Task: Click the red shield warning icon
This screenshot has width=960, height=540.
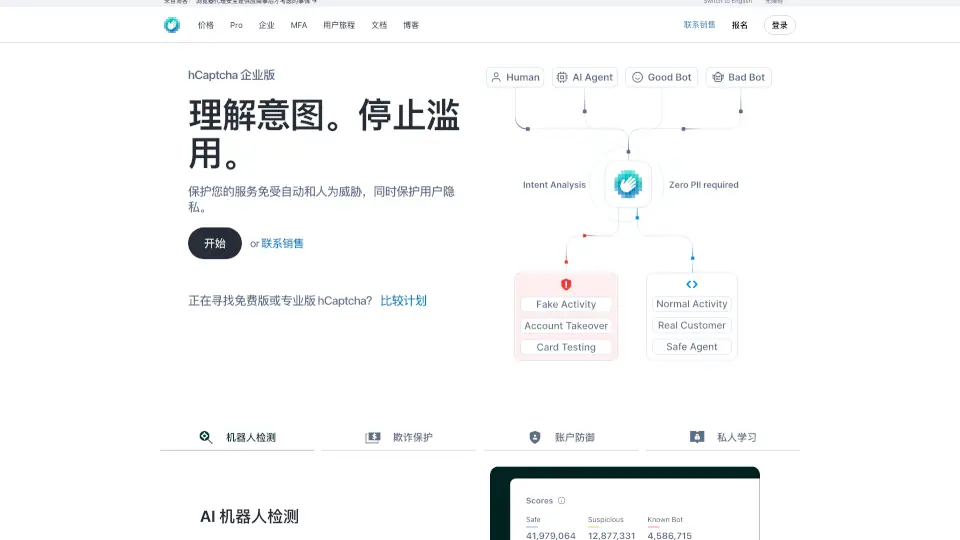Action: (x=566, y=285)
